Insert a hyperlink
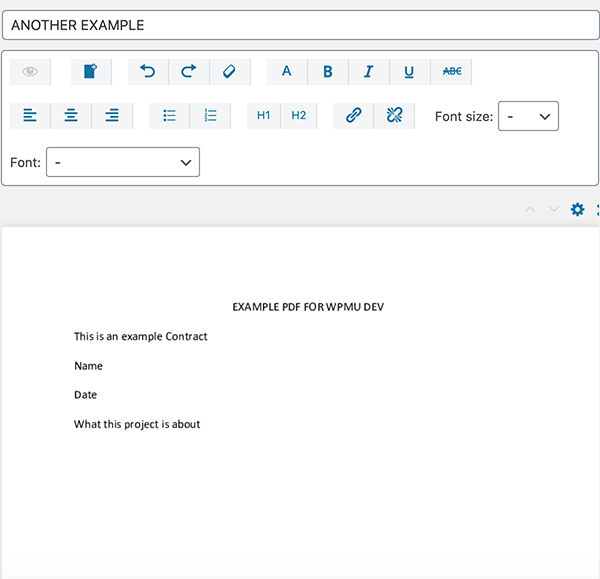600x579 pixels. coord(353,116)
